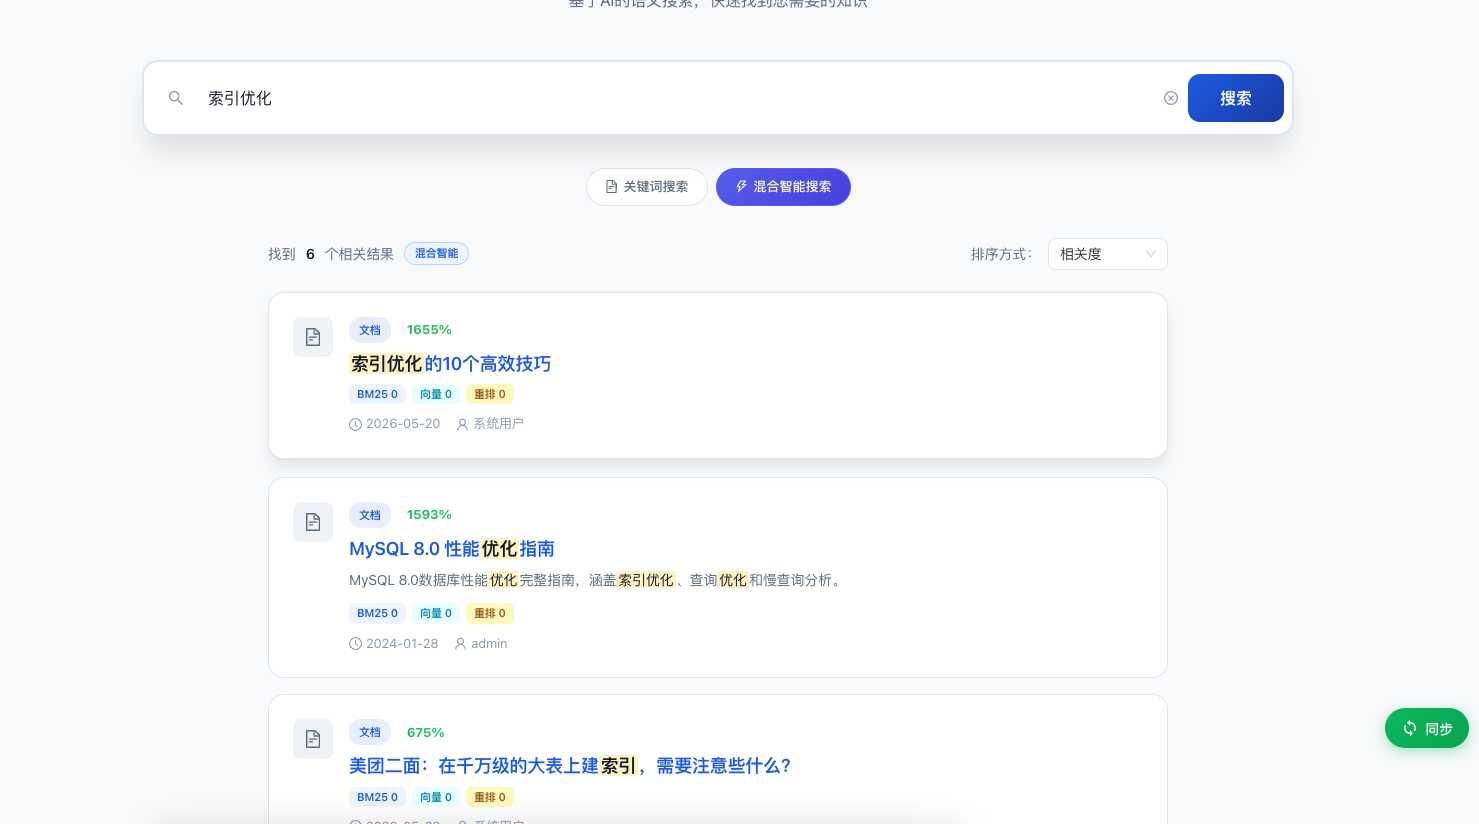This screenshot has width=1479, height=824.
Task: Click the 1593% relevance score
Action: coord(429,515)
